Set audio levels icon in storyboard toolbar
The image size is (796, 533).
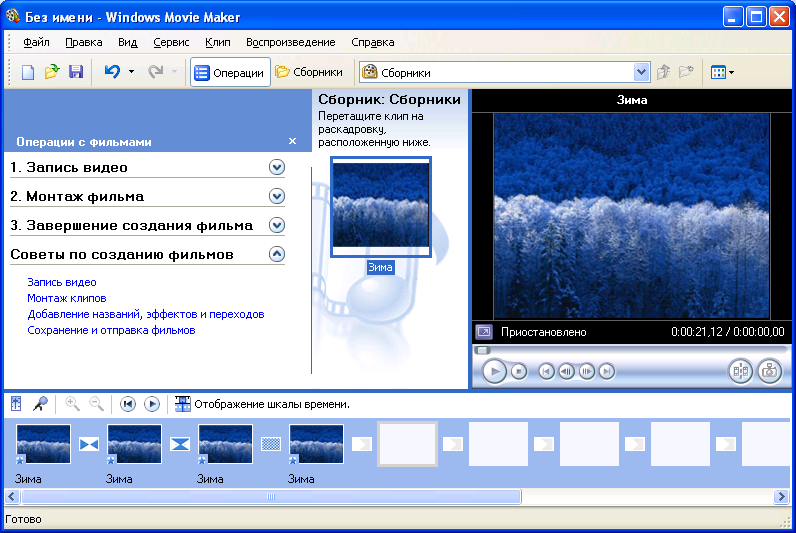16,404
